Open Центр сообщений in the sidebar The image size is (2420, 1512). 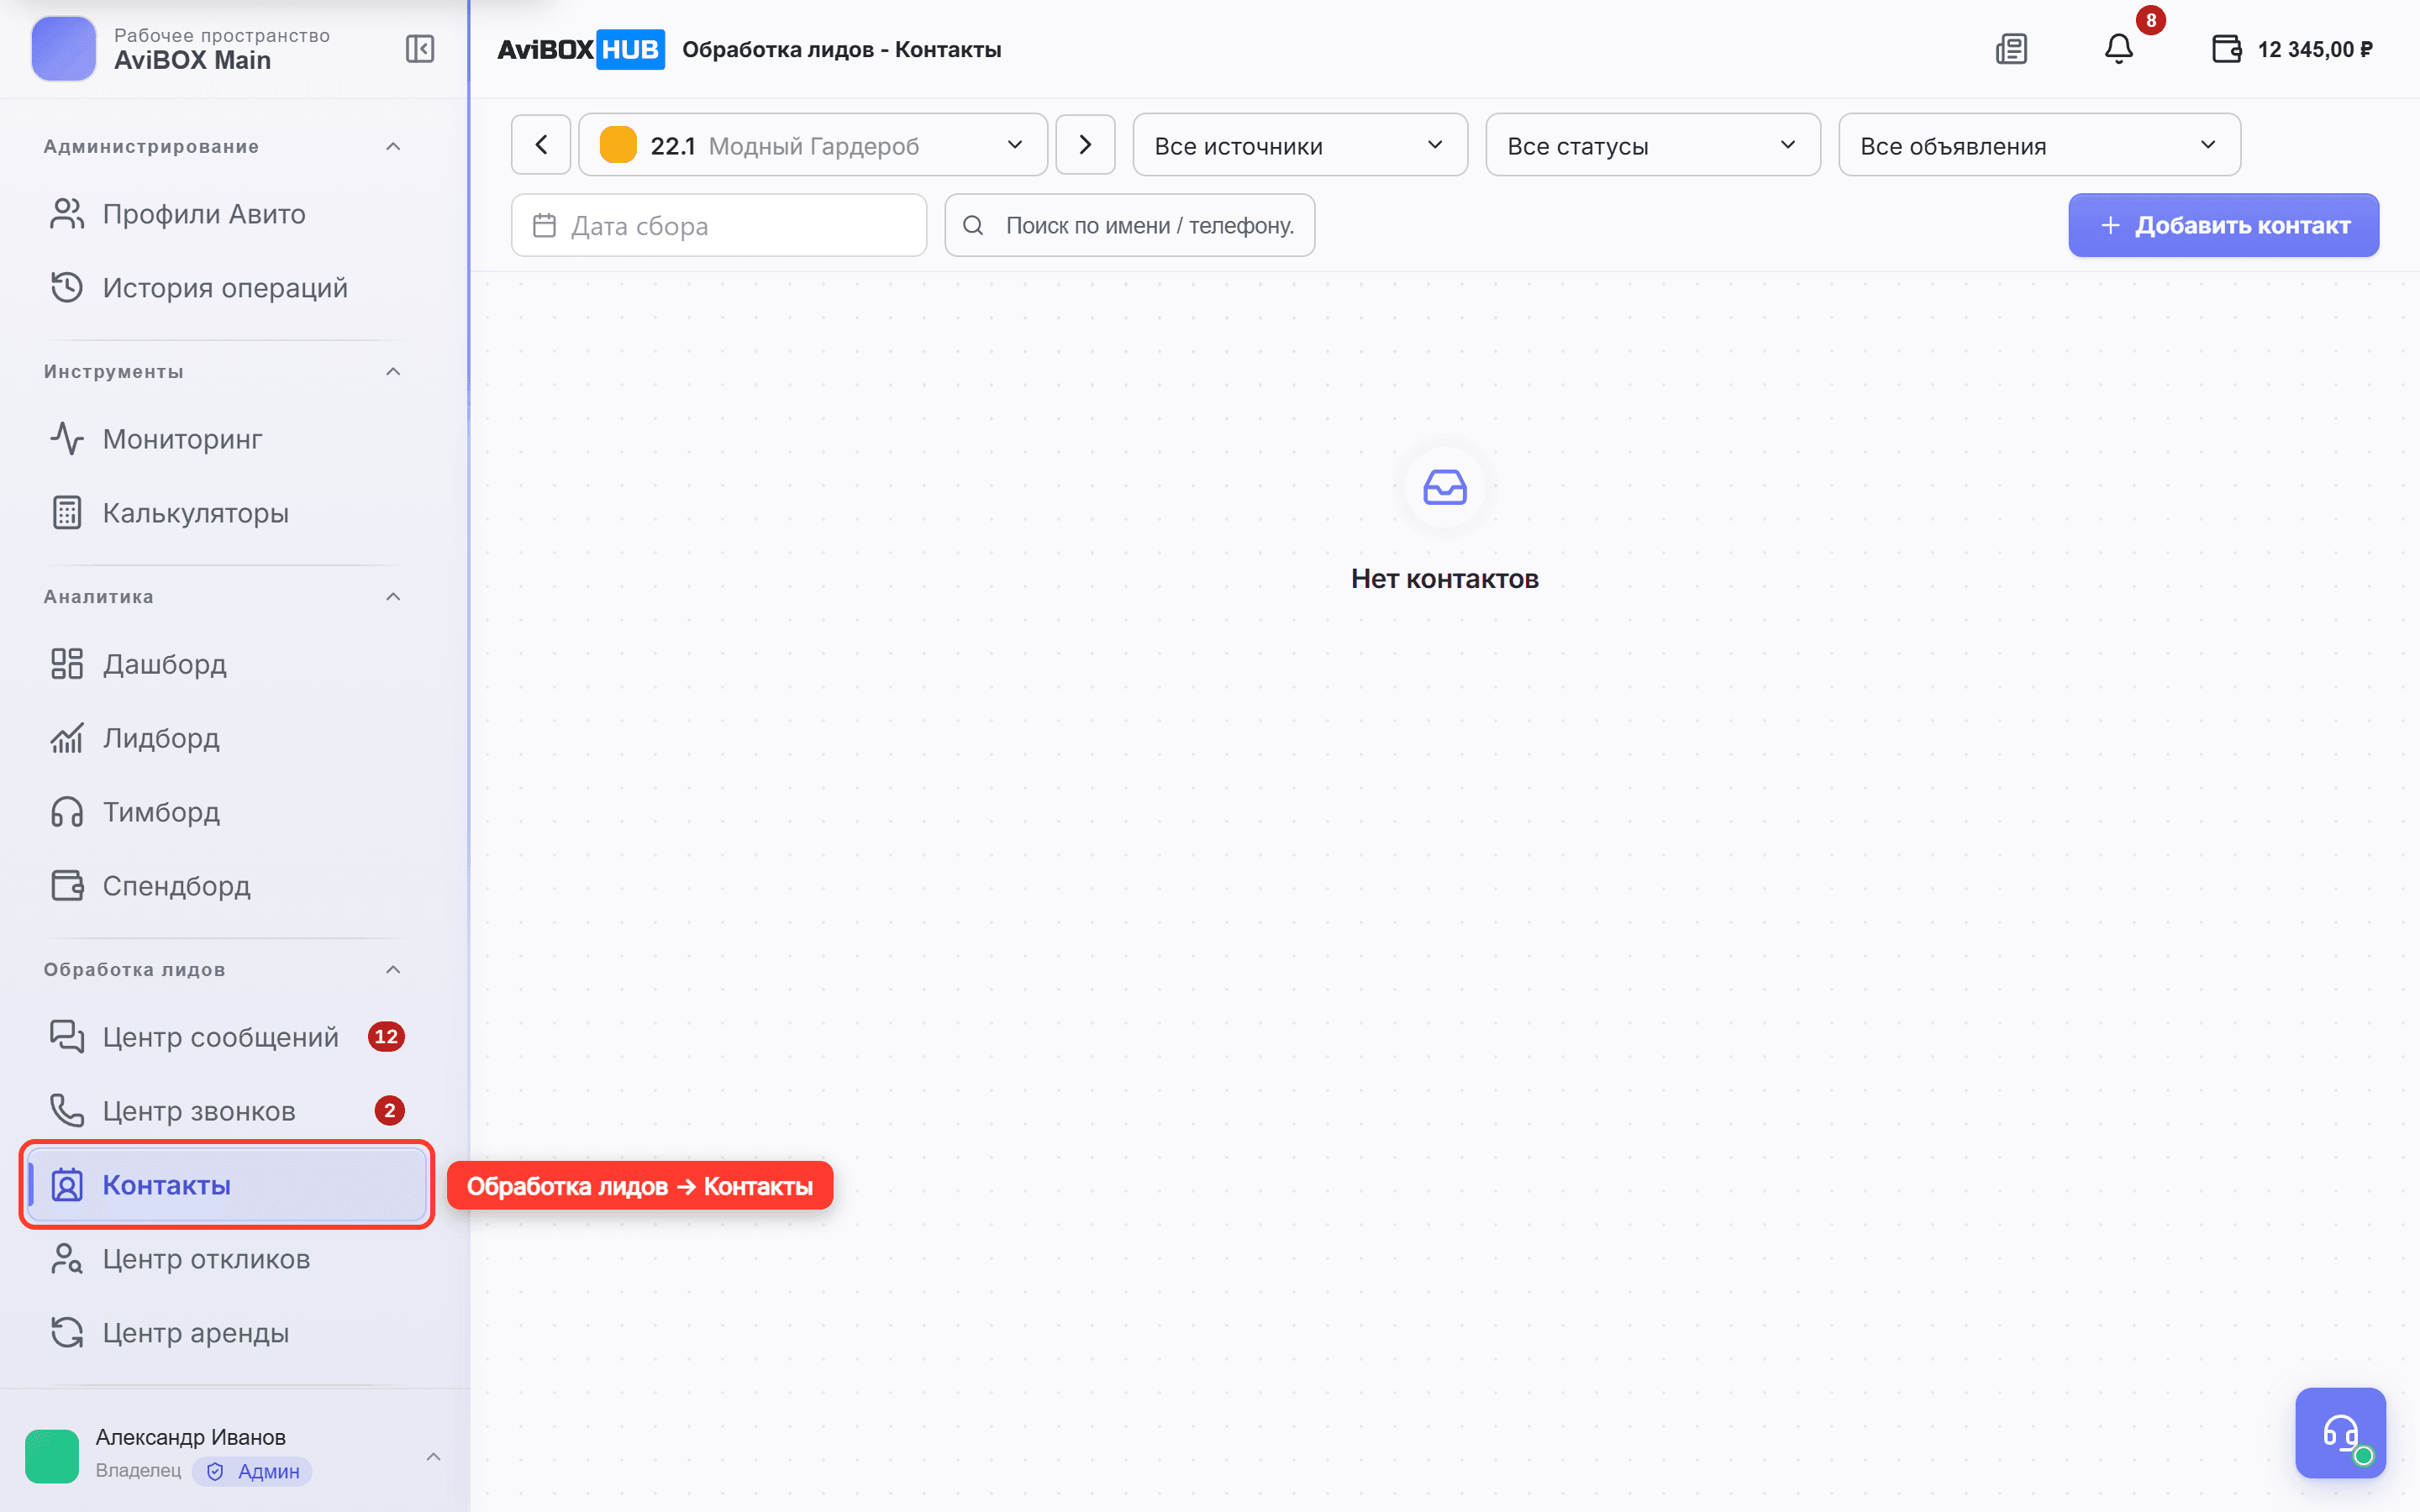click(227, 1037)
